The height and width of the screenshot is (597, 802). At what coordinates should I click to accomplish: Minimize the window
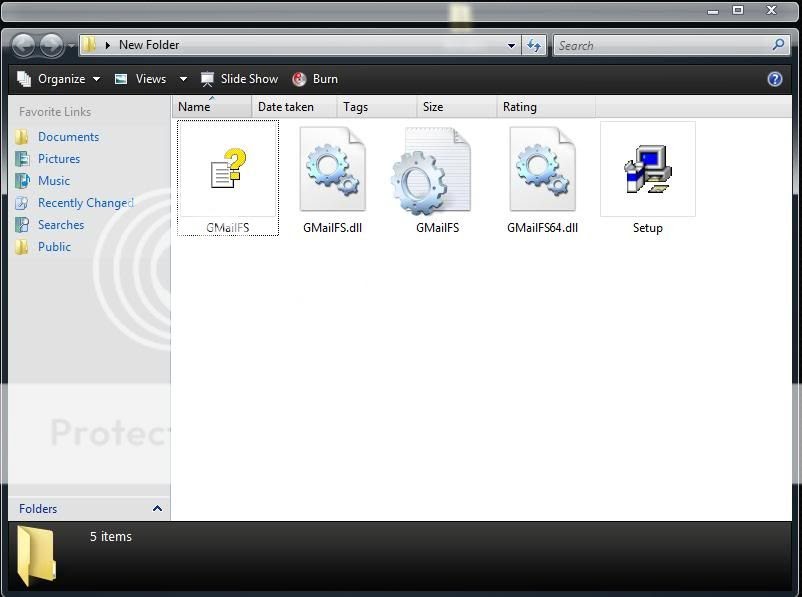713,10
